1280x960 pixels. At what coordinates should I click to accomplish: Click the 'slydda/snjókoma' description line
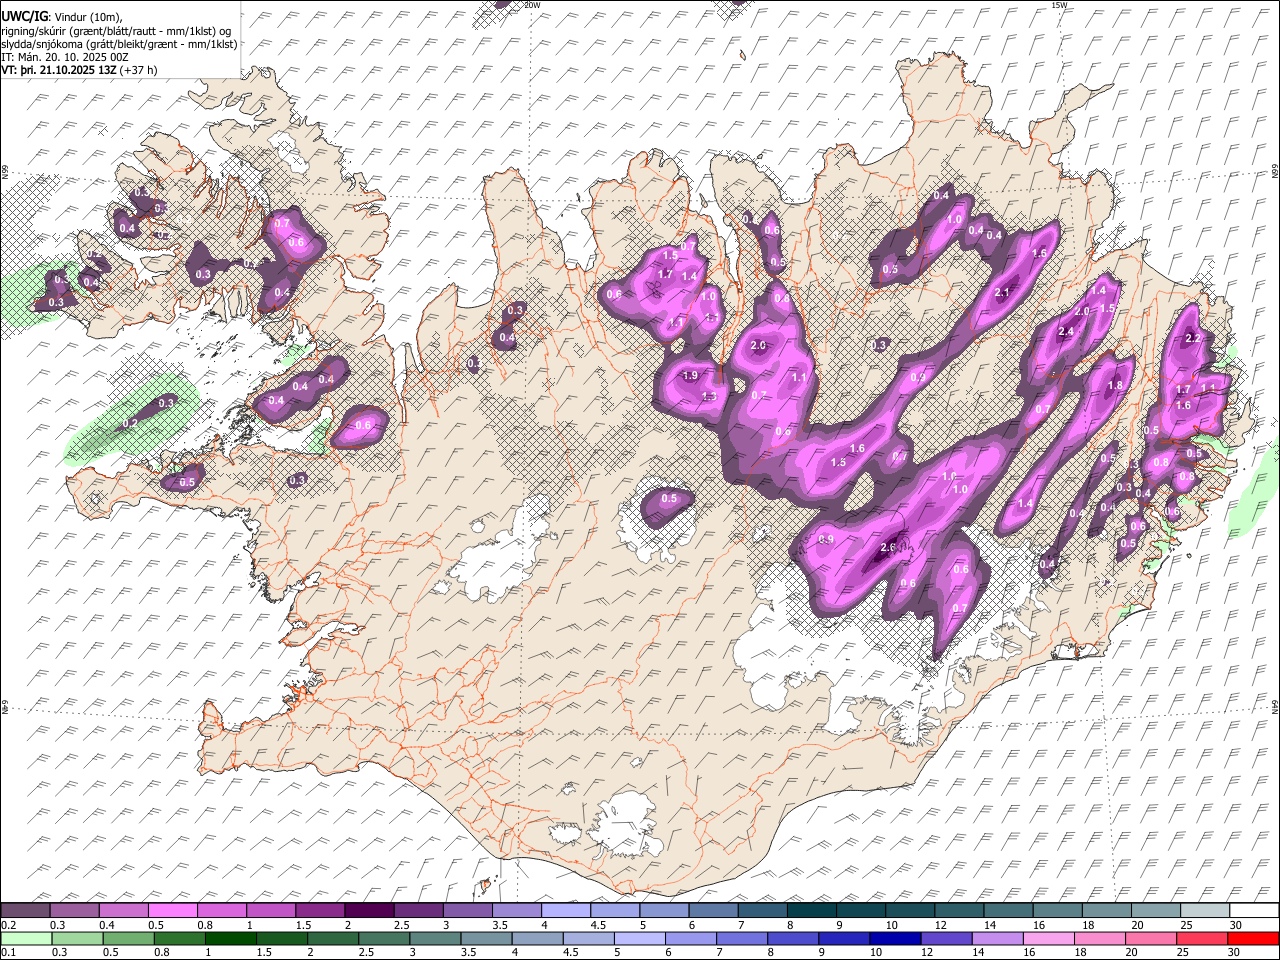[x=119, y=44]
